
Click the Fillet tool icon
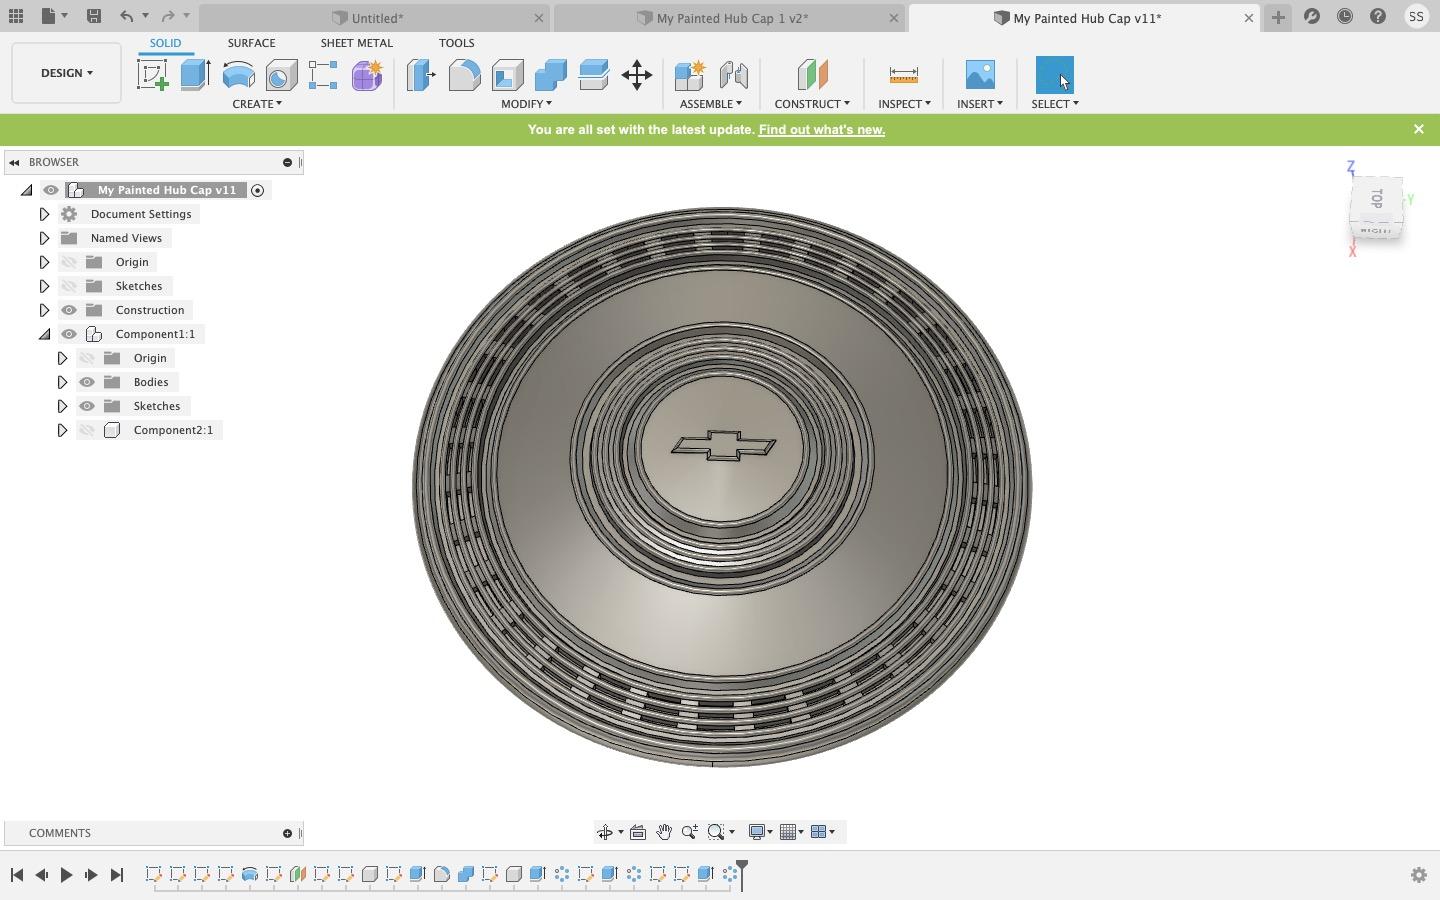(464, 75)
